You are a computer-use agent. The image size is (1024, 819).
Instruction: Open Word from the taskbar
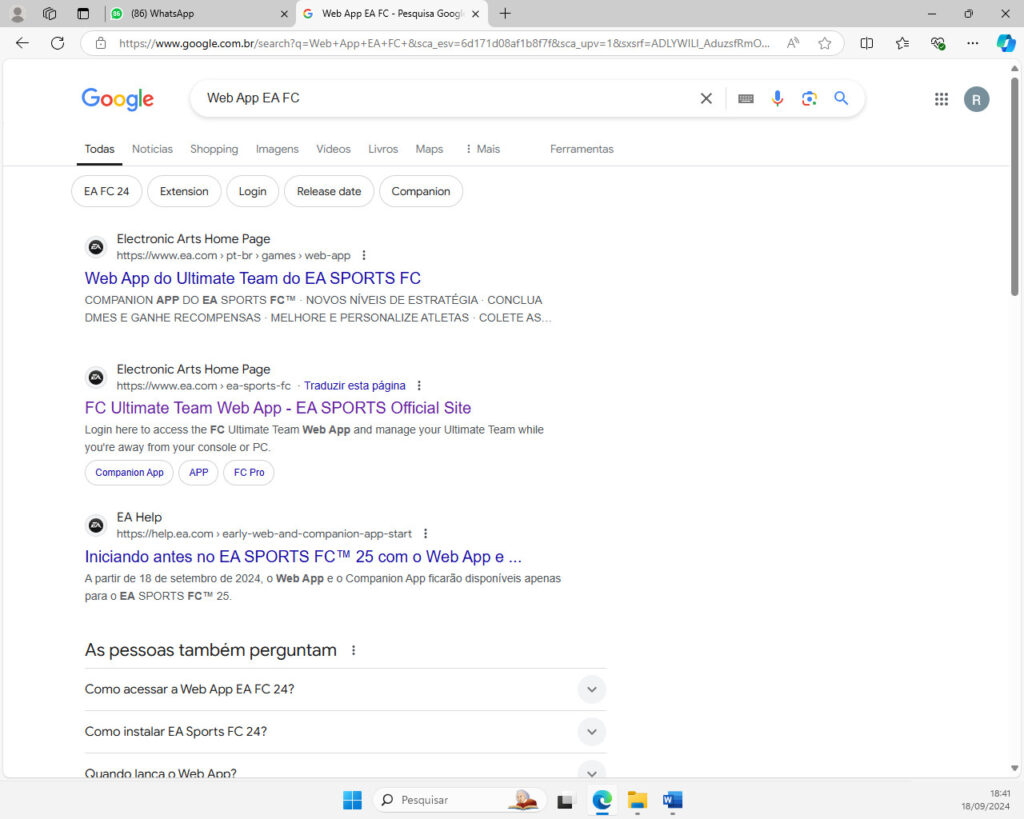[x=672, y=800]
